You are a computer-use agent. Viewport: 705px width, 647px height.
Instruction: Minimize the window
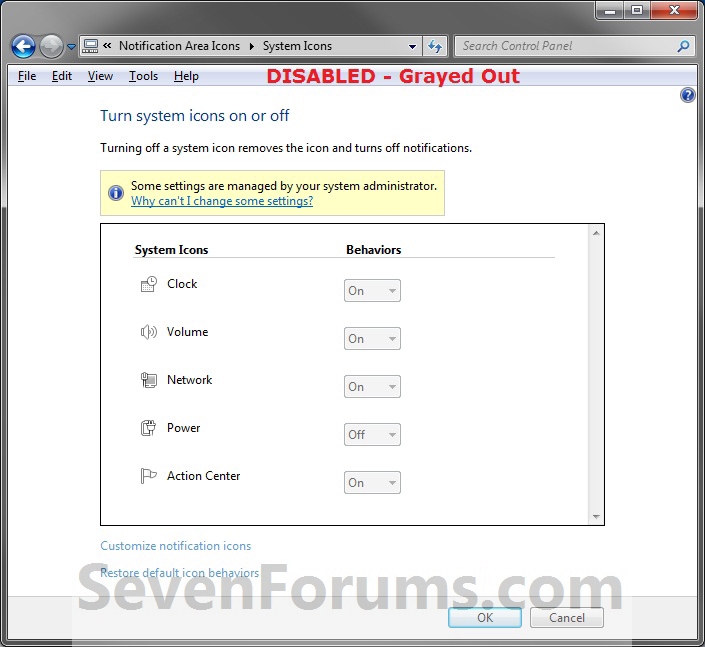click(x=610, y=11)
